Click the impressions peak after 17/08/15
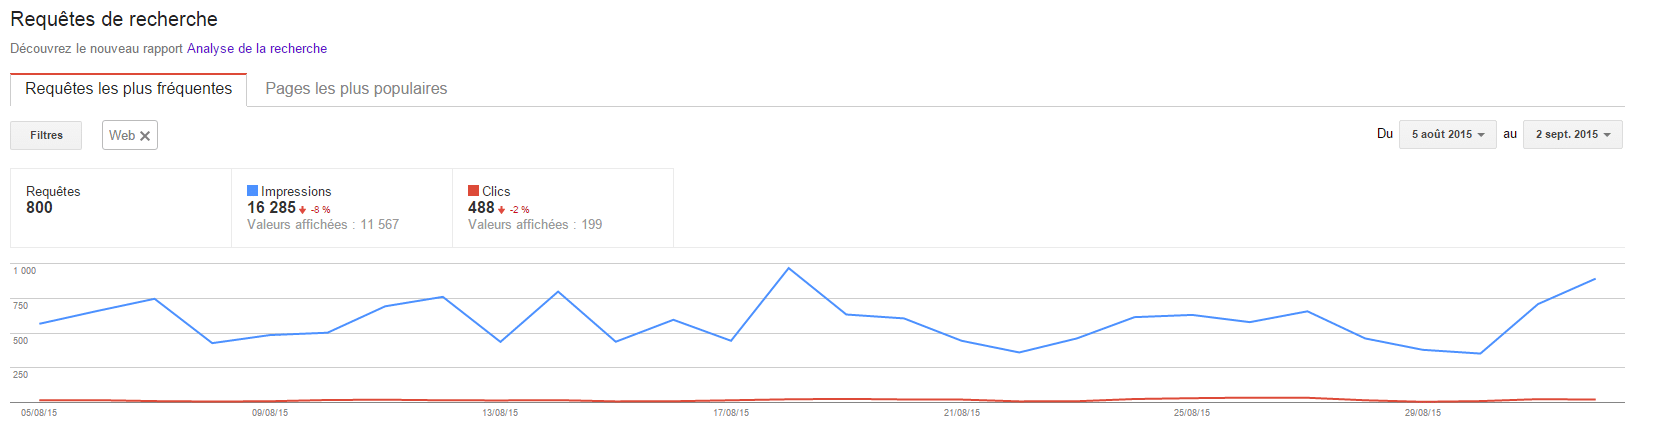Image resolution: width=1654 pixels, height=432 pixels. pos(789,268)
